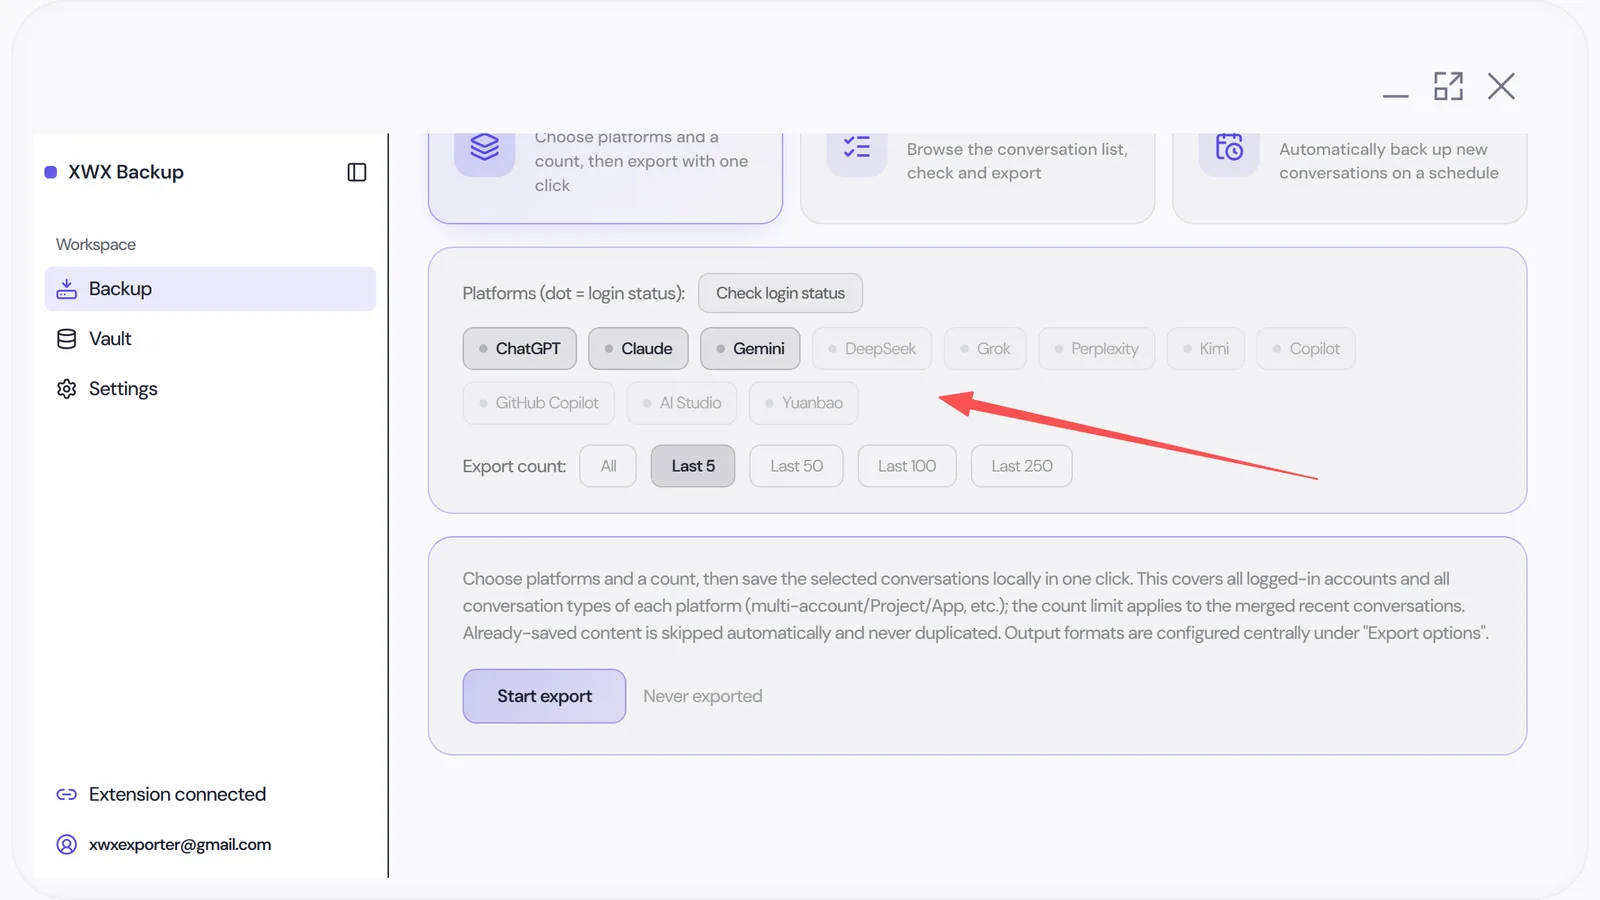Viewport: 1600px width, 900px height.
Task: Click the xwxexporter@gmail.com account text
Action: pos(180,844)
